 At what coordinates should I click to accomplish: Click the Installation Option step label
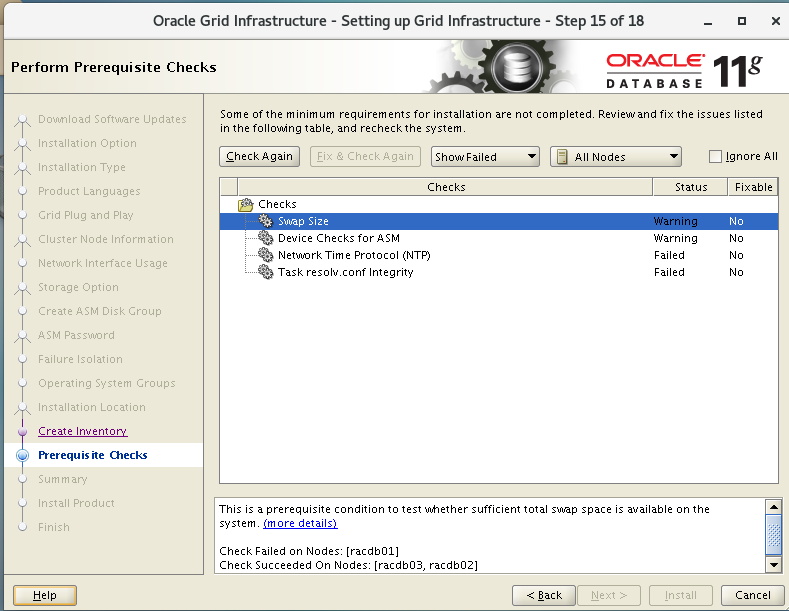[87, 143]
